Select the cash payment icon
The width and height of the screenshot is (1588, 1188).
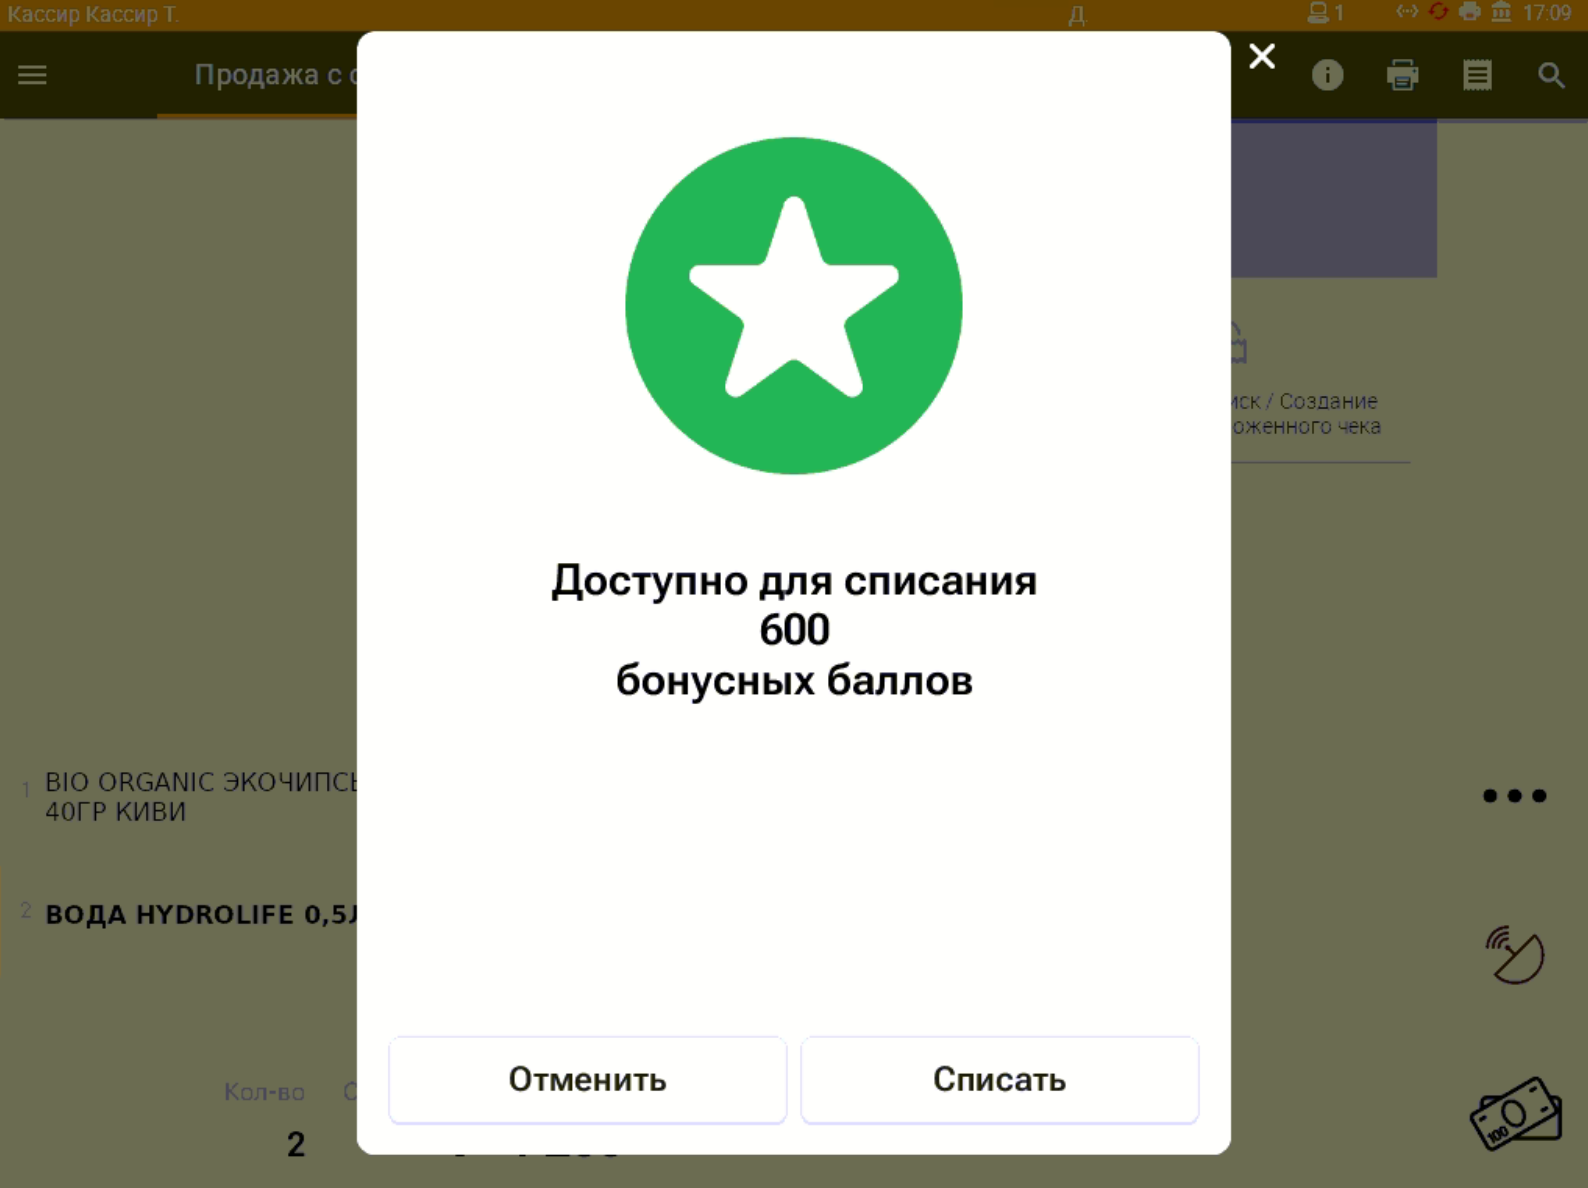pos(1515,1113)
